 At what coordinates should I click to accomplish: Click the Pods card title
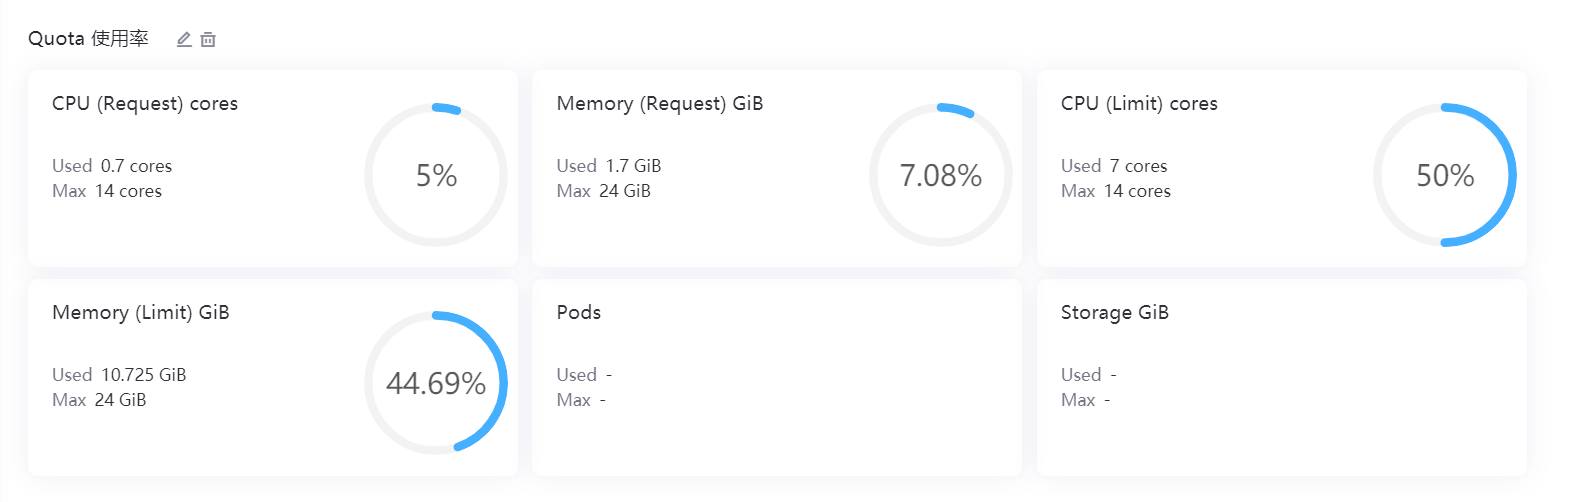[x=579, y=313]
